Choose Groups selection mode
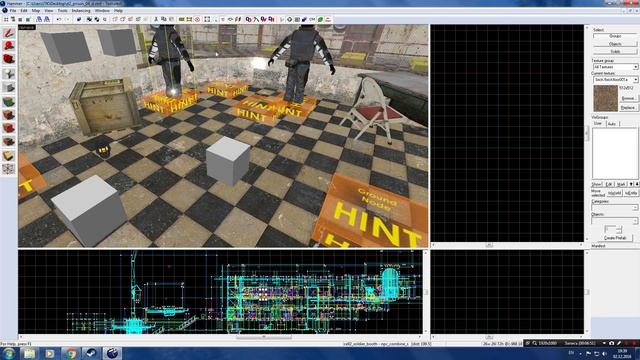This screenshot has height=360, width=640. pos(615,36)
